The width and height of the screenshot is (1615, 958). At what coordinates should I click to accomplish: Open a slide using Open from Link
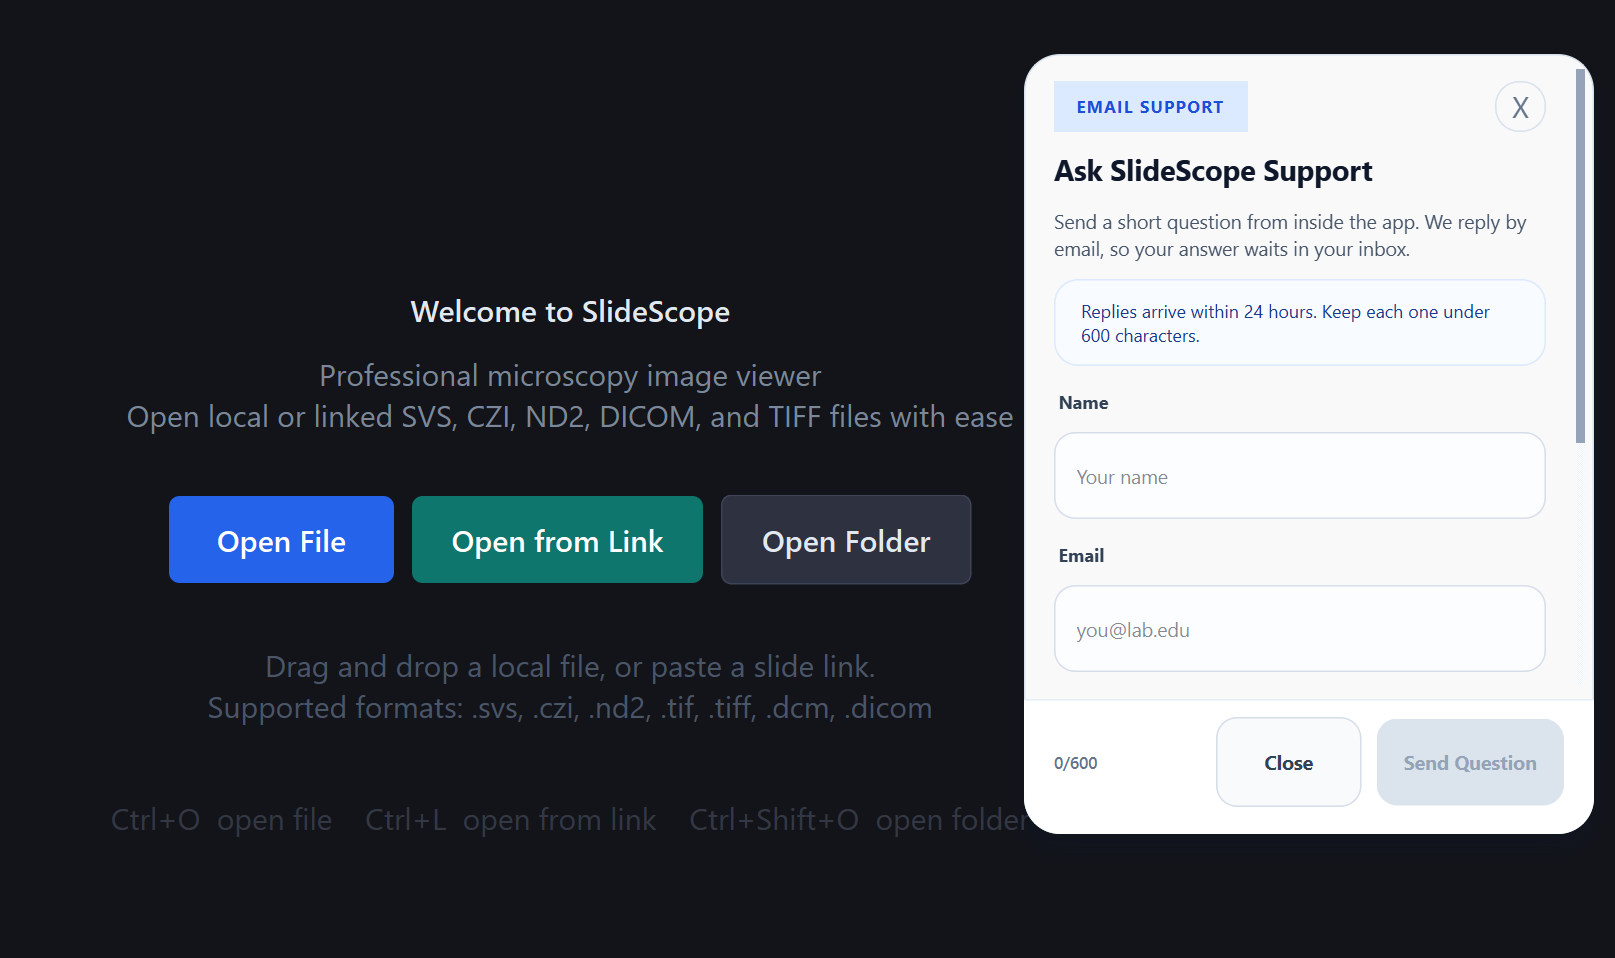pos(557,540)
